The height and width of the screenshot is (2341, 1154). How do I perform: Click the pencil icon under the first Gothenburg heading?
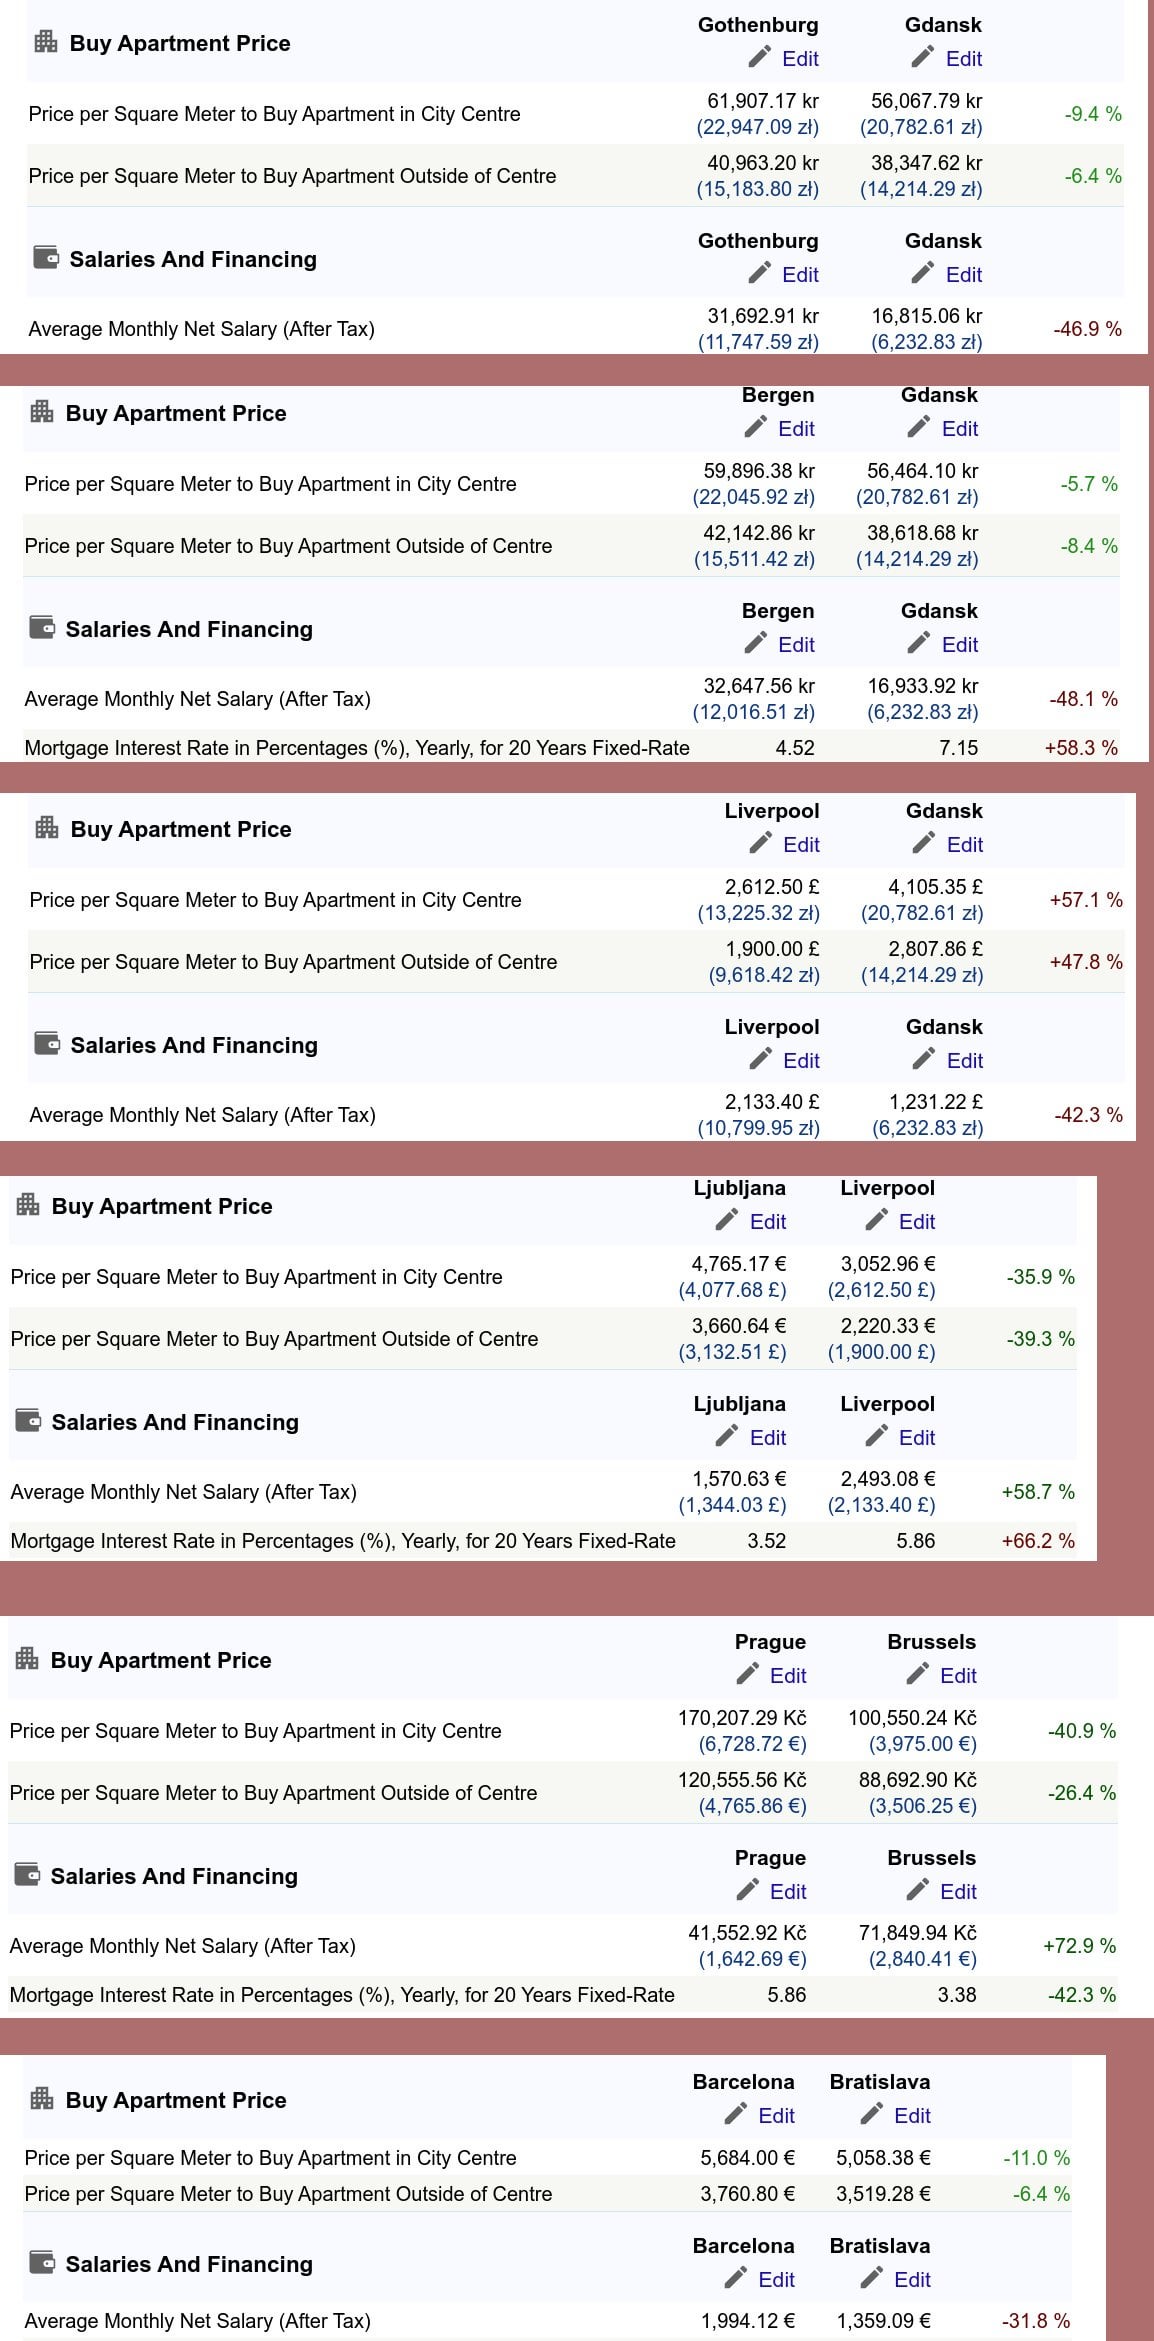[760, 57]
